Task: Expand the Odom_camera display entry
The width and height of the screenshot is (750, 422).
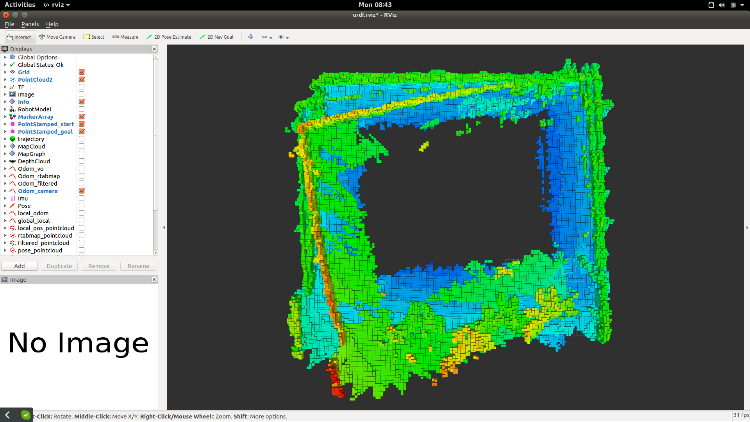Action: [5, 190]
